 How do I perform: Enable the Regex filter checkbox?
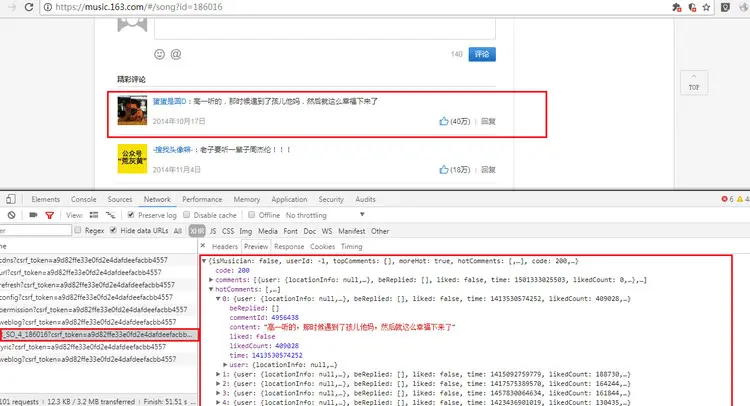77,230
